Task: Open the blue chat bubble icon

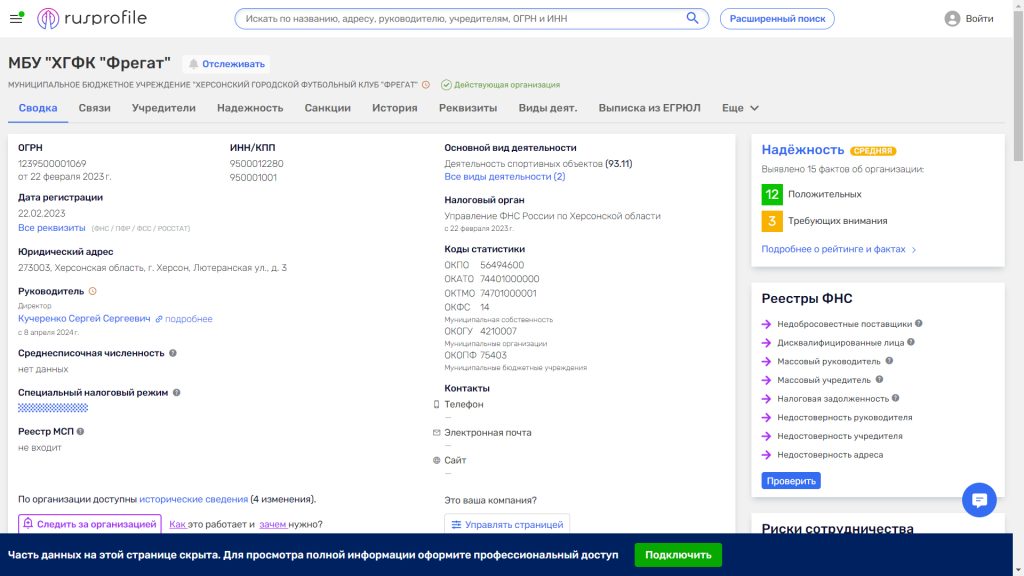Action: (979, 500)
